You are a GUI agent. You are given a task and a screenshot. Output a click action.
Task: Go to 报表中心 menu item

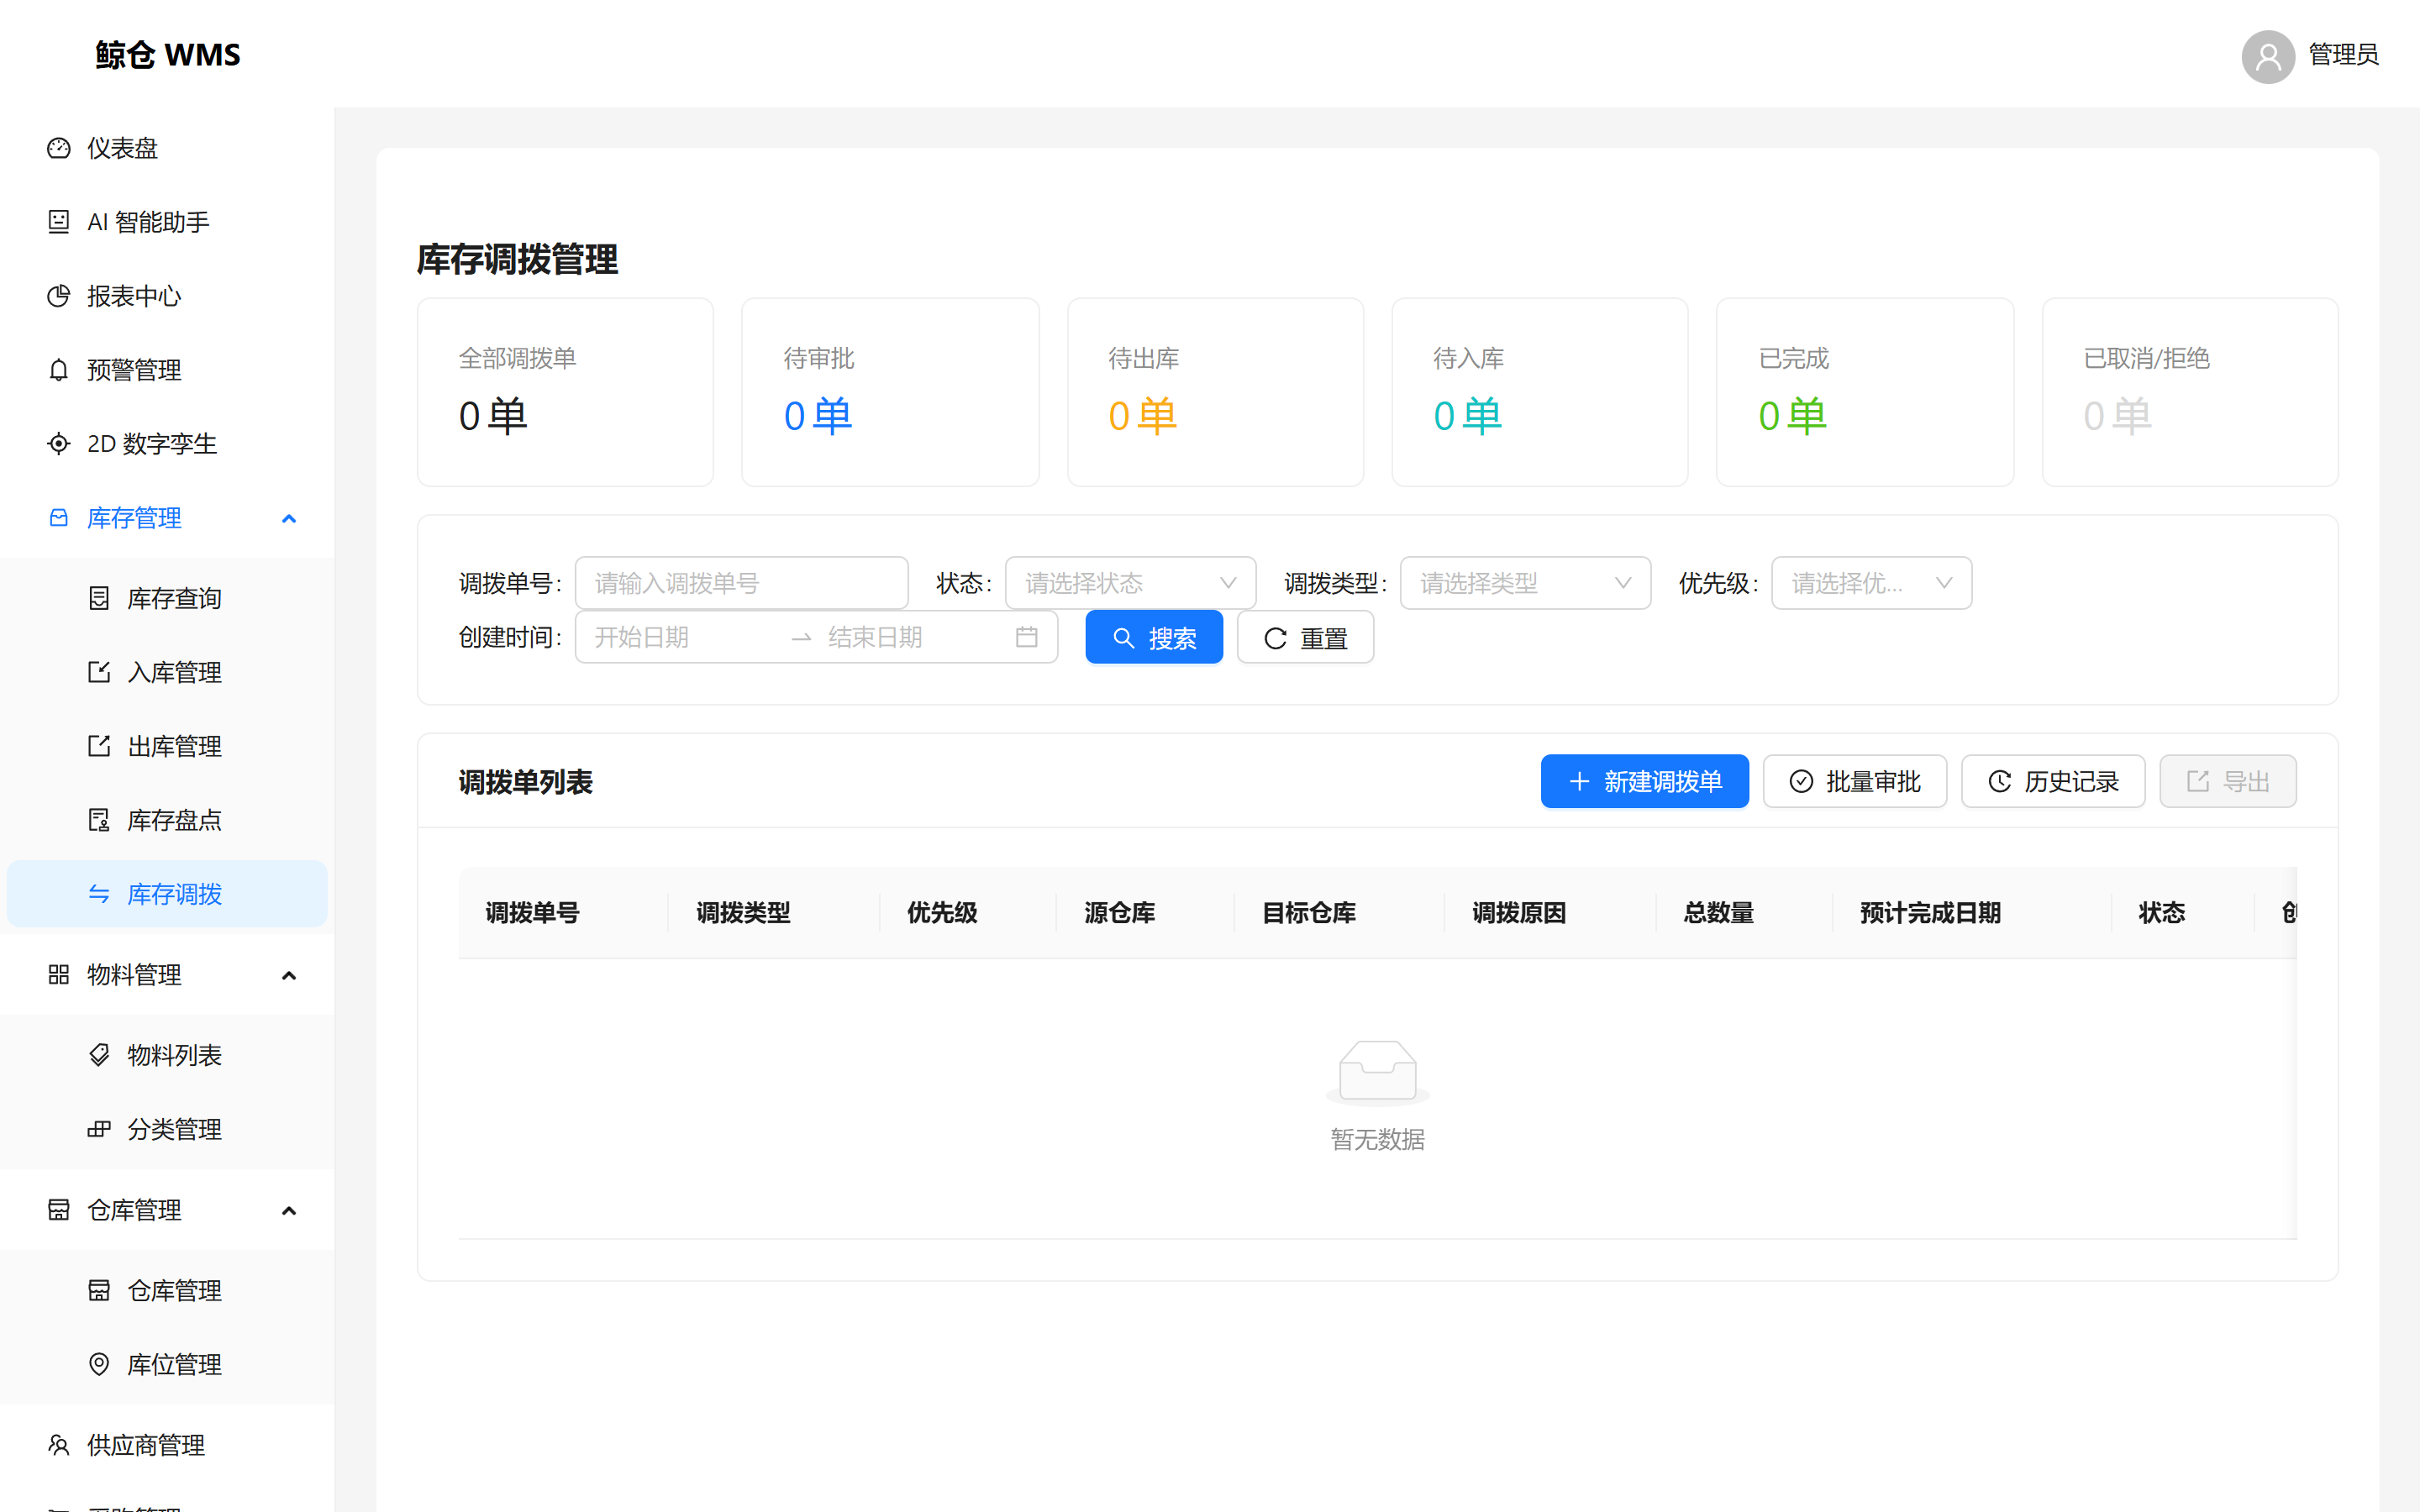pyautogui.click(x=167, y=296)
